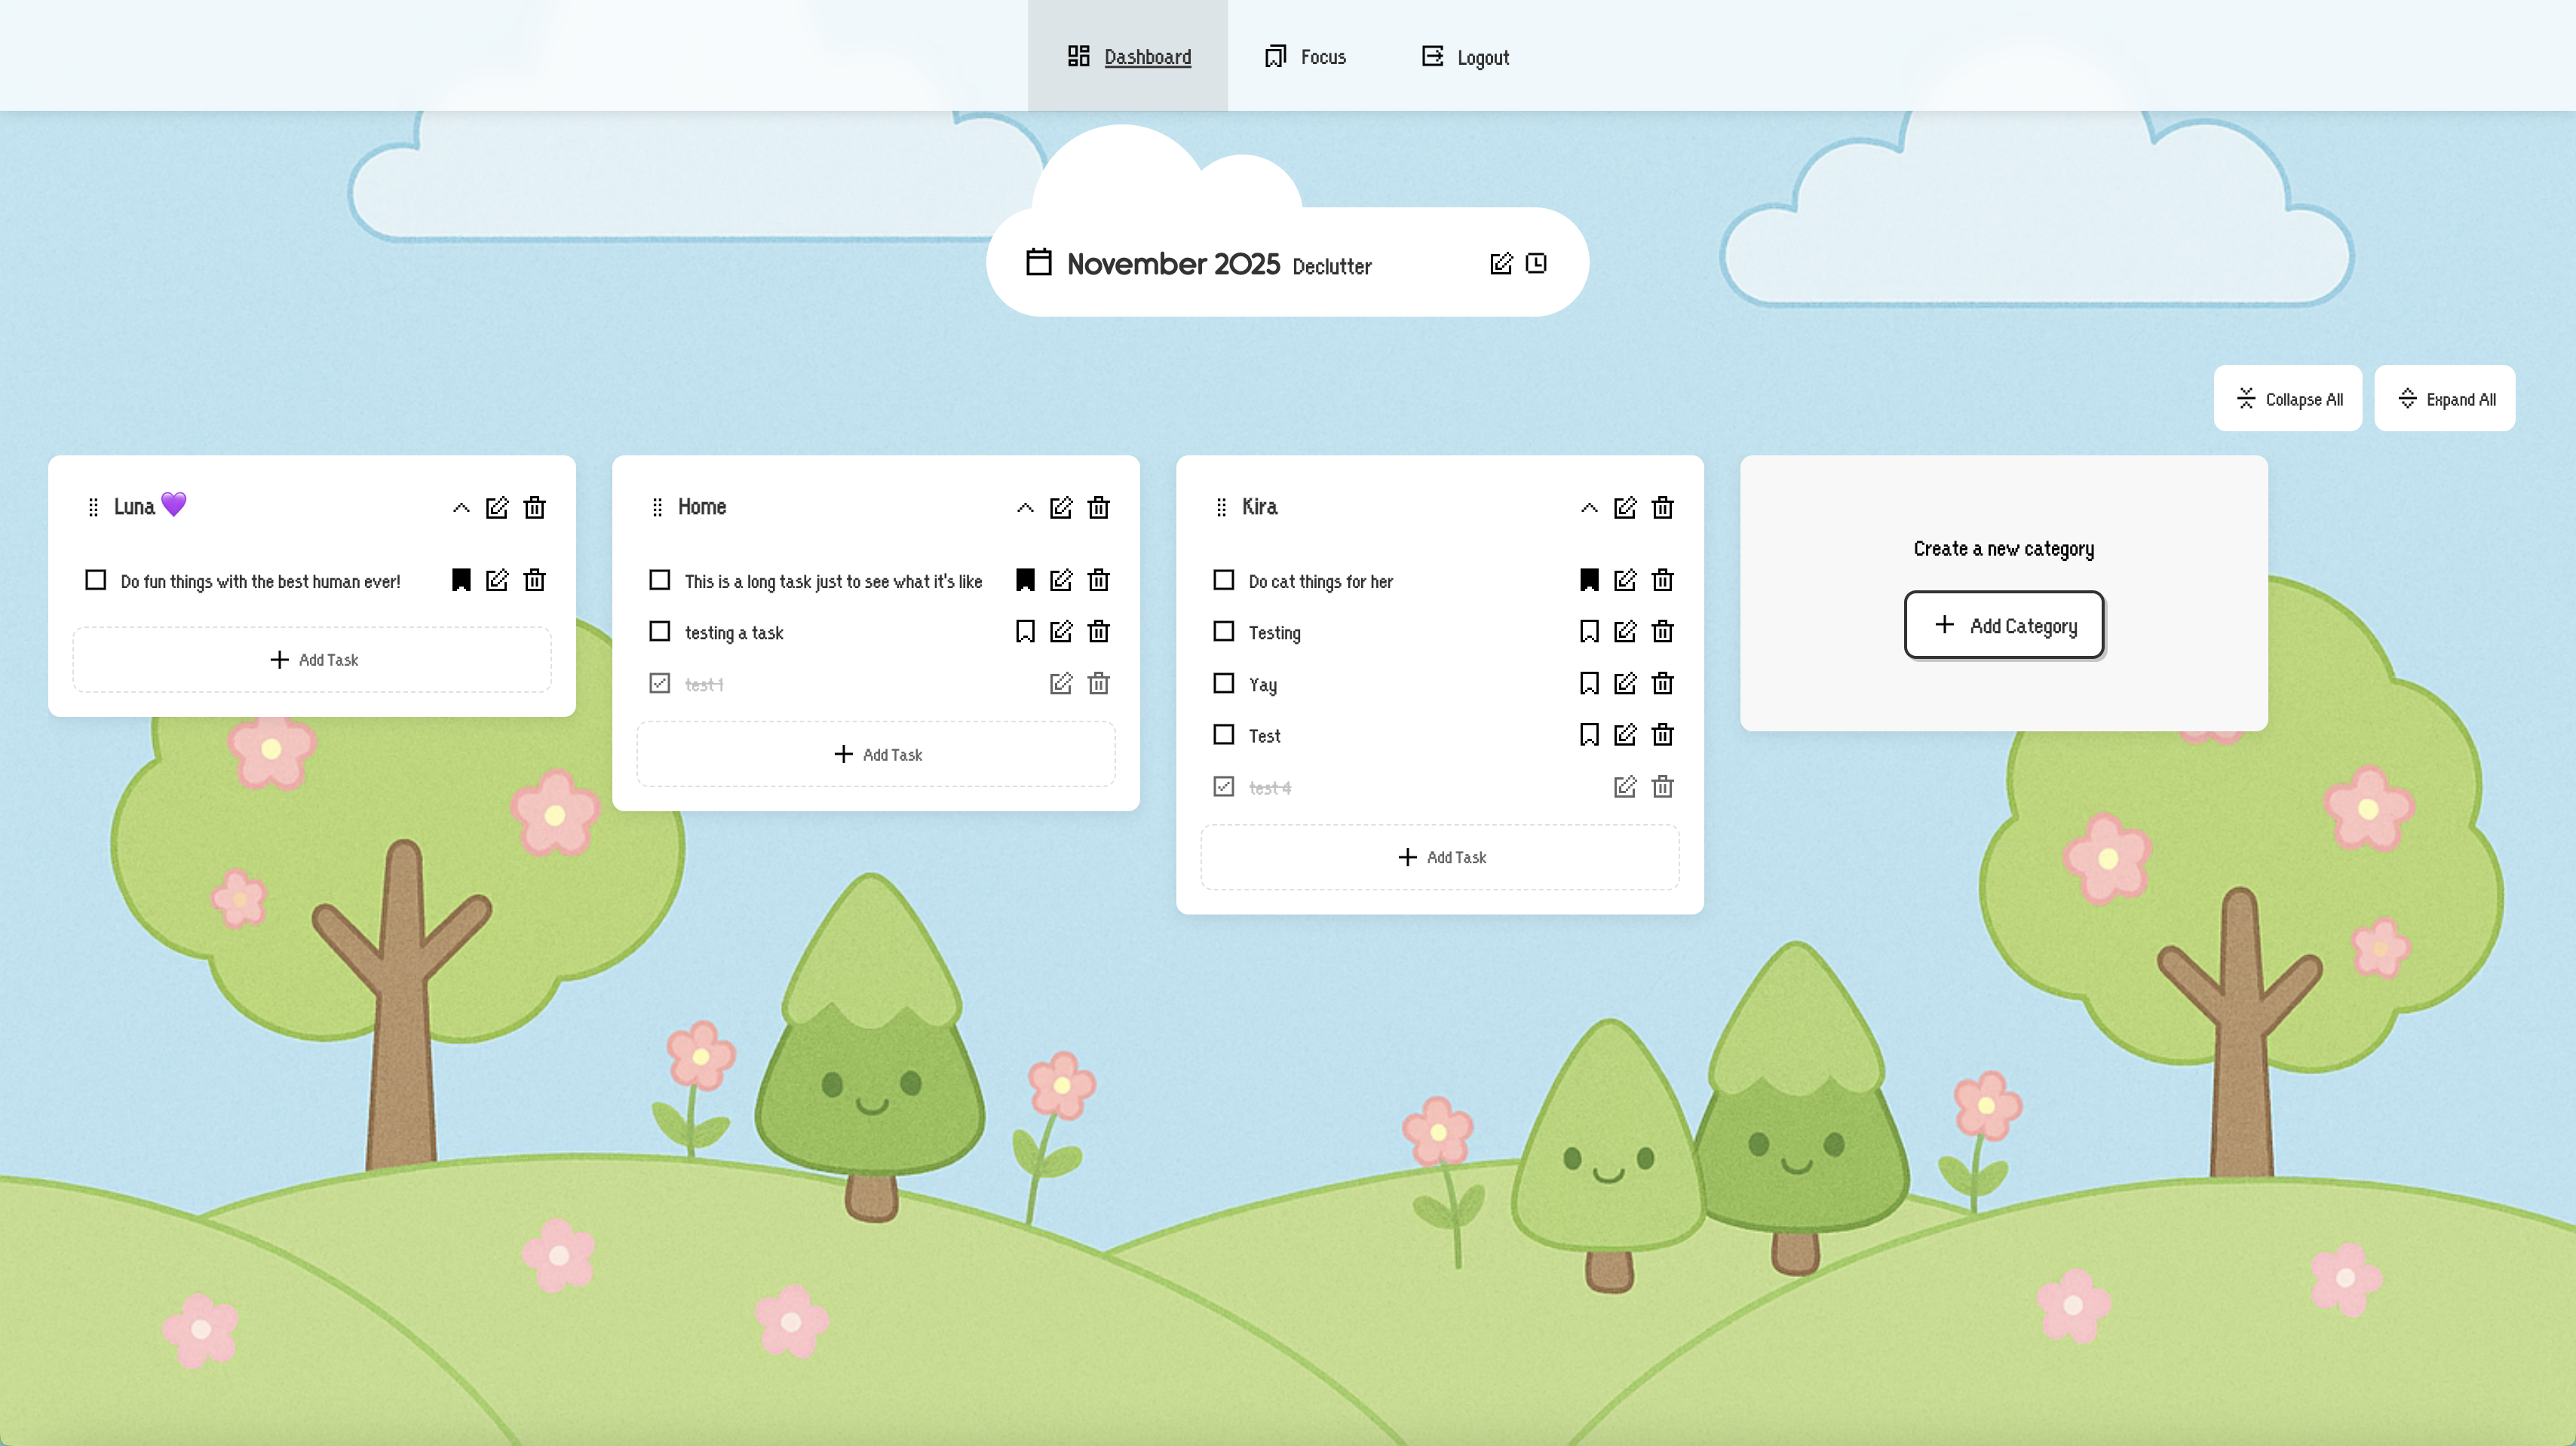The image size is (2576, 1446).
Task: Toggle the bookmark on 'Do fun things with the best human ever!'
Action: (461, 580)
